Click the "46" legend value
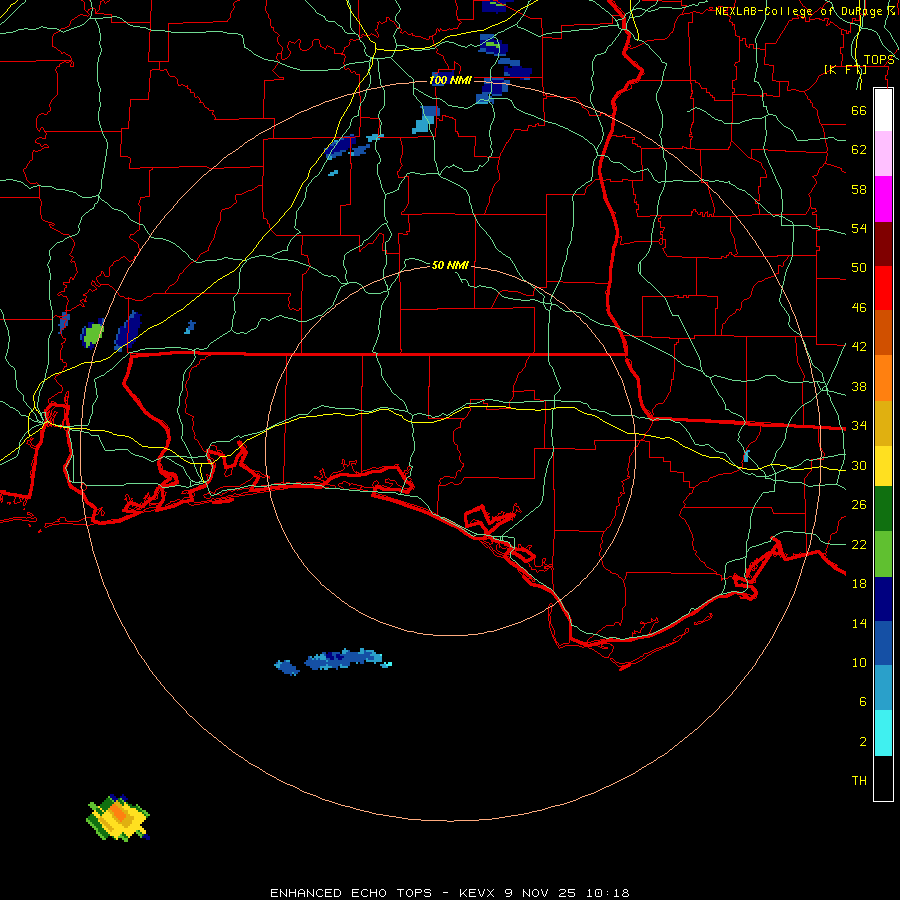Screen dimensions: 900x900 pyautogui.click(x=859, y=307)
